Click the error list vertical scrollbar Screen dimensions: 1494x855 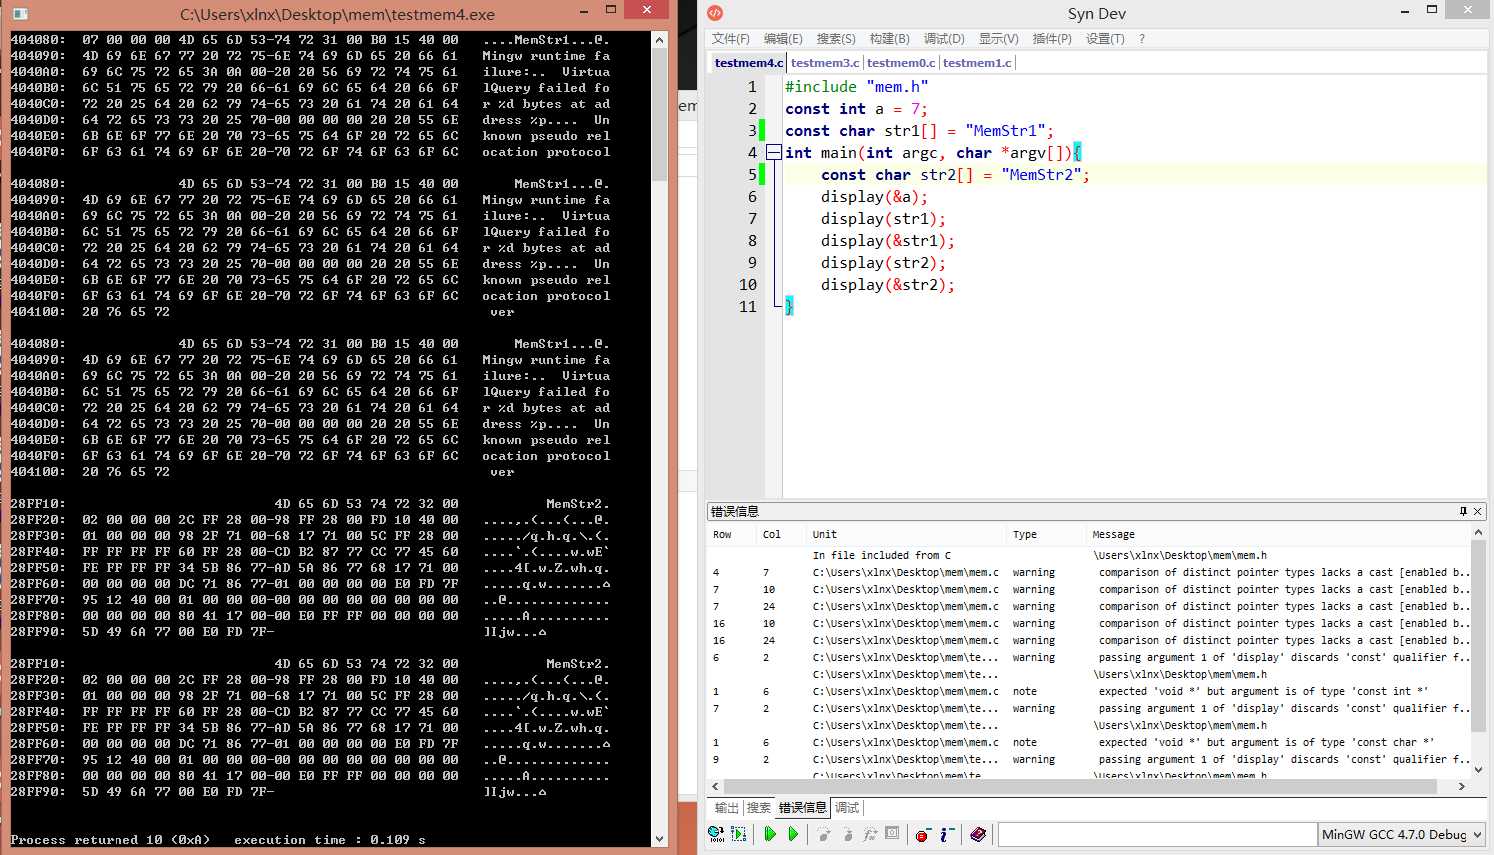pos(1478,651)
